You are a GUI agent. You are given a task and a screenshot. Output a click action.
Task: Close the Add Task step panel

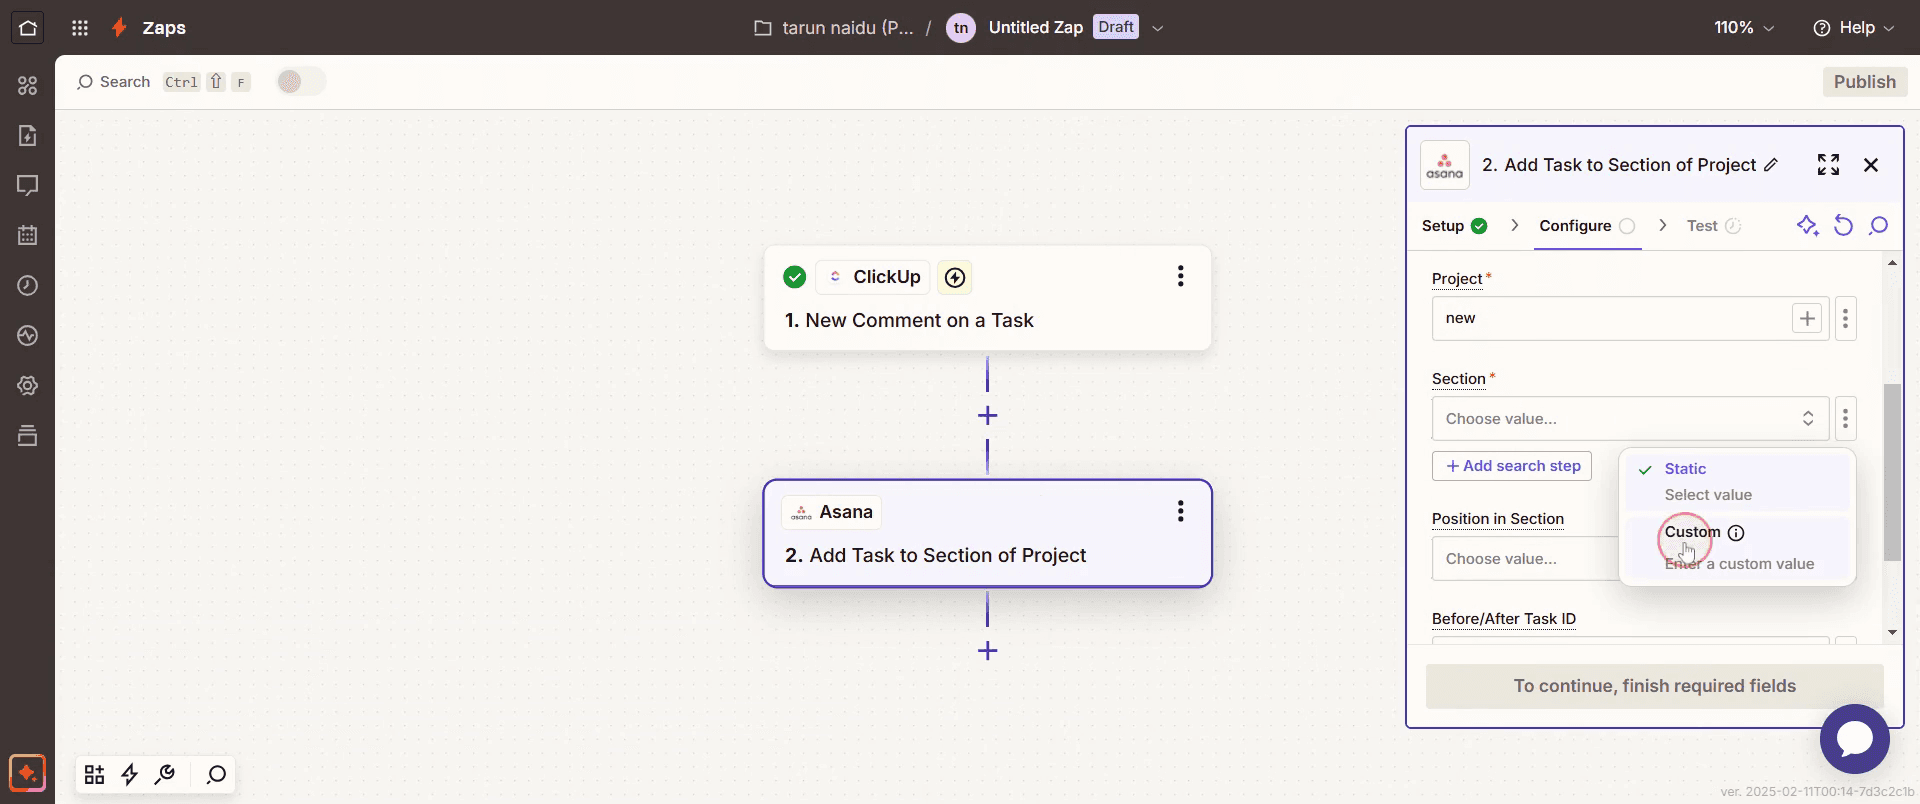tap(1871, 165)
